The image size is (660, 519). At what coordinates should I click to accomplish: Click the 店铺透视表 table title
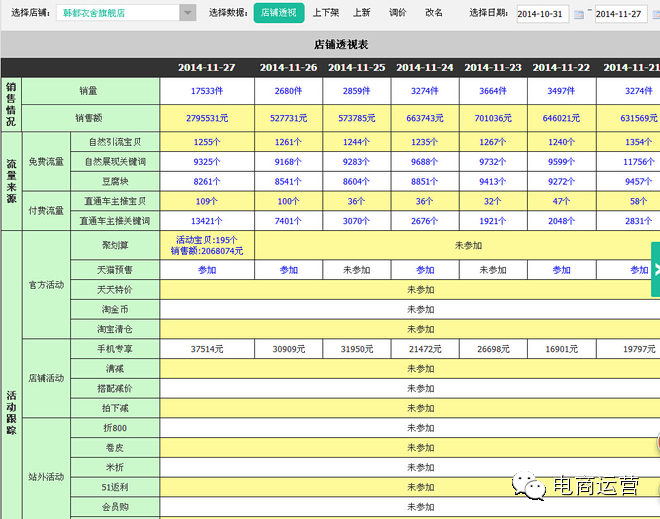[341, 45]
